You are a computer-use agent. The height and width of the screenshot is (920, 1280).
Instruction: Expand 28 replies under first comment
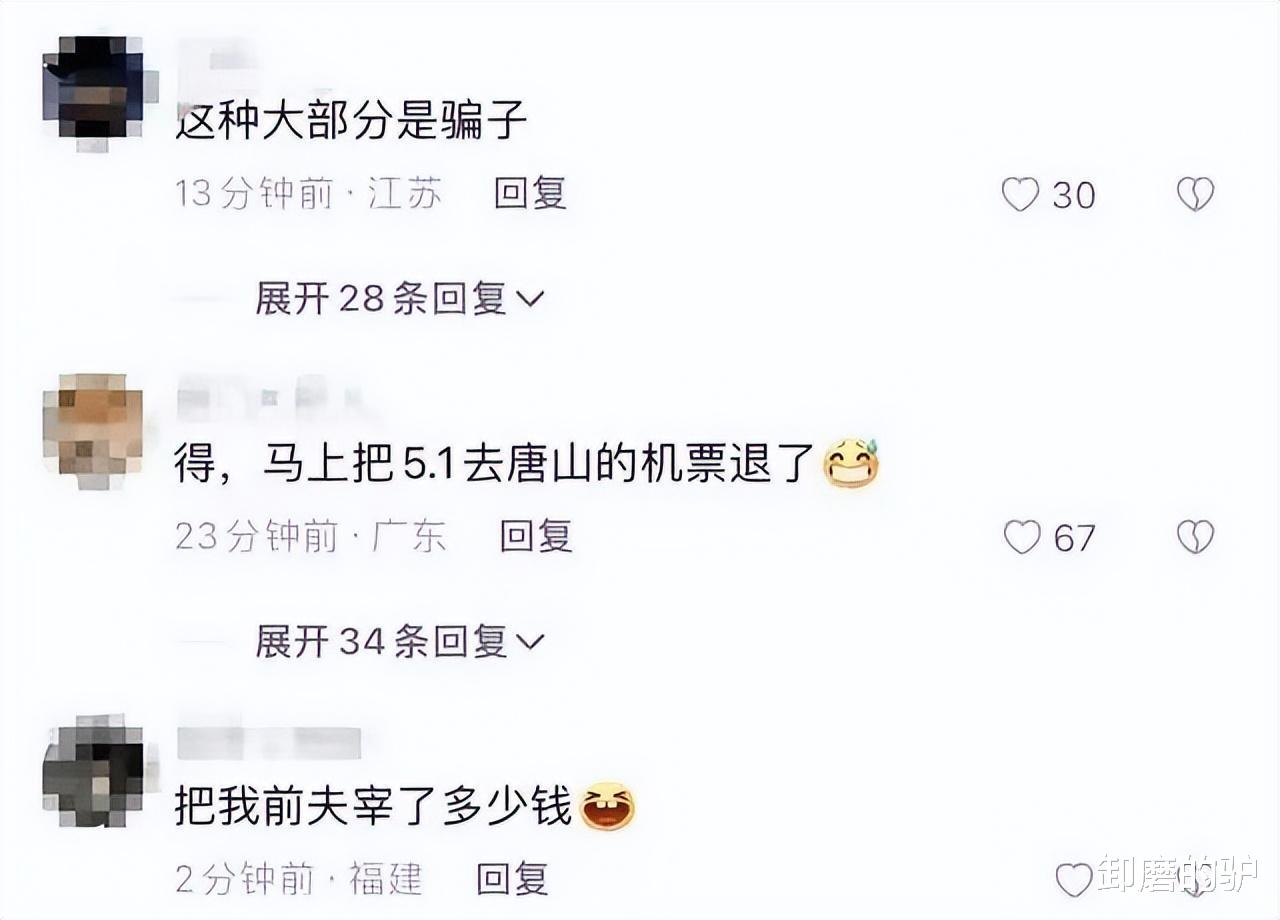pyautogui.click(x=399, y=297)
